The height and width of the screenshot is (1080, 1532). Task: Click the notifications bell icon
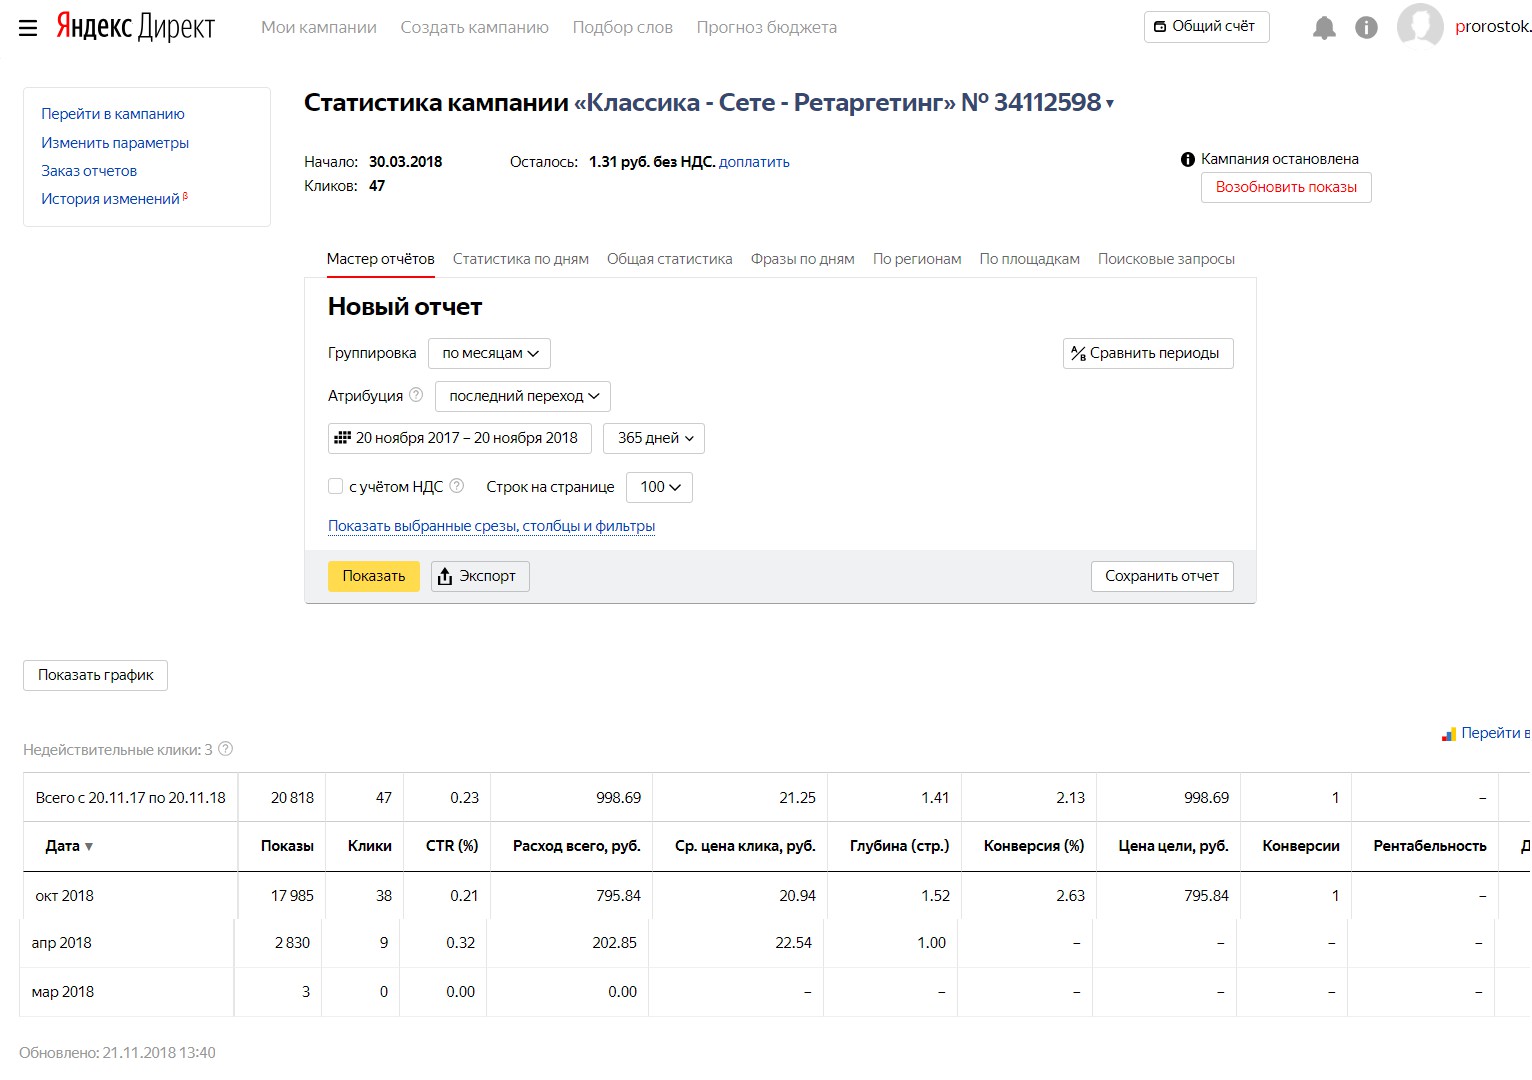[1324, 28]
